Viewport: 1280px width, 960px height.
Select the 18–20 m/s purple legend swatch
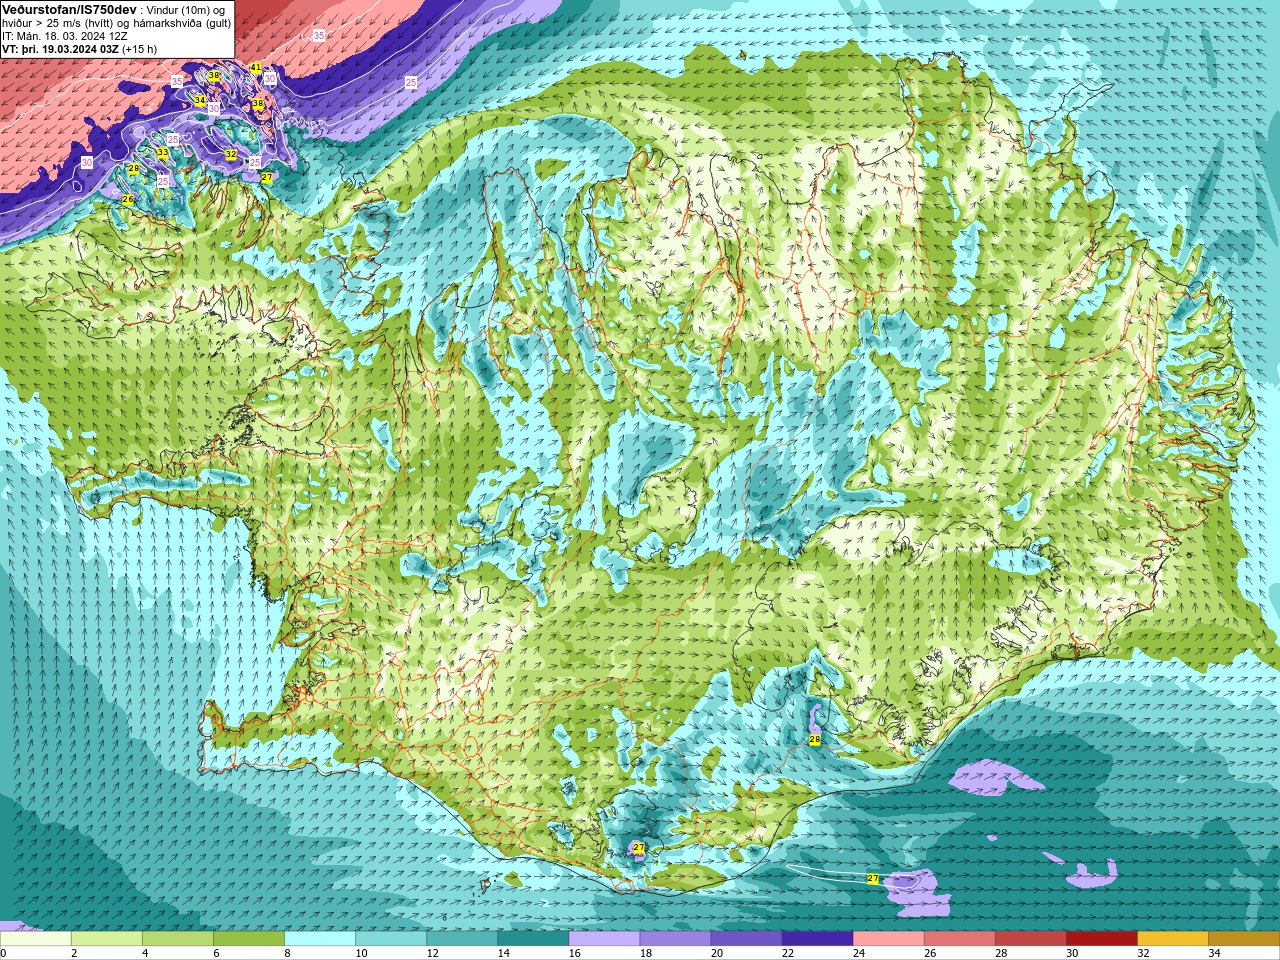click(675, 939)
